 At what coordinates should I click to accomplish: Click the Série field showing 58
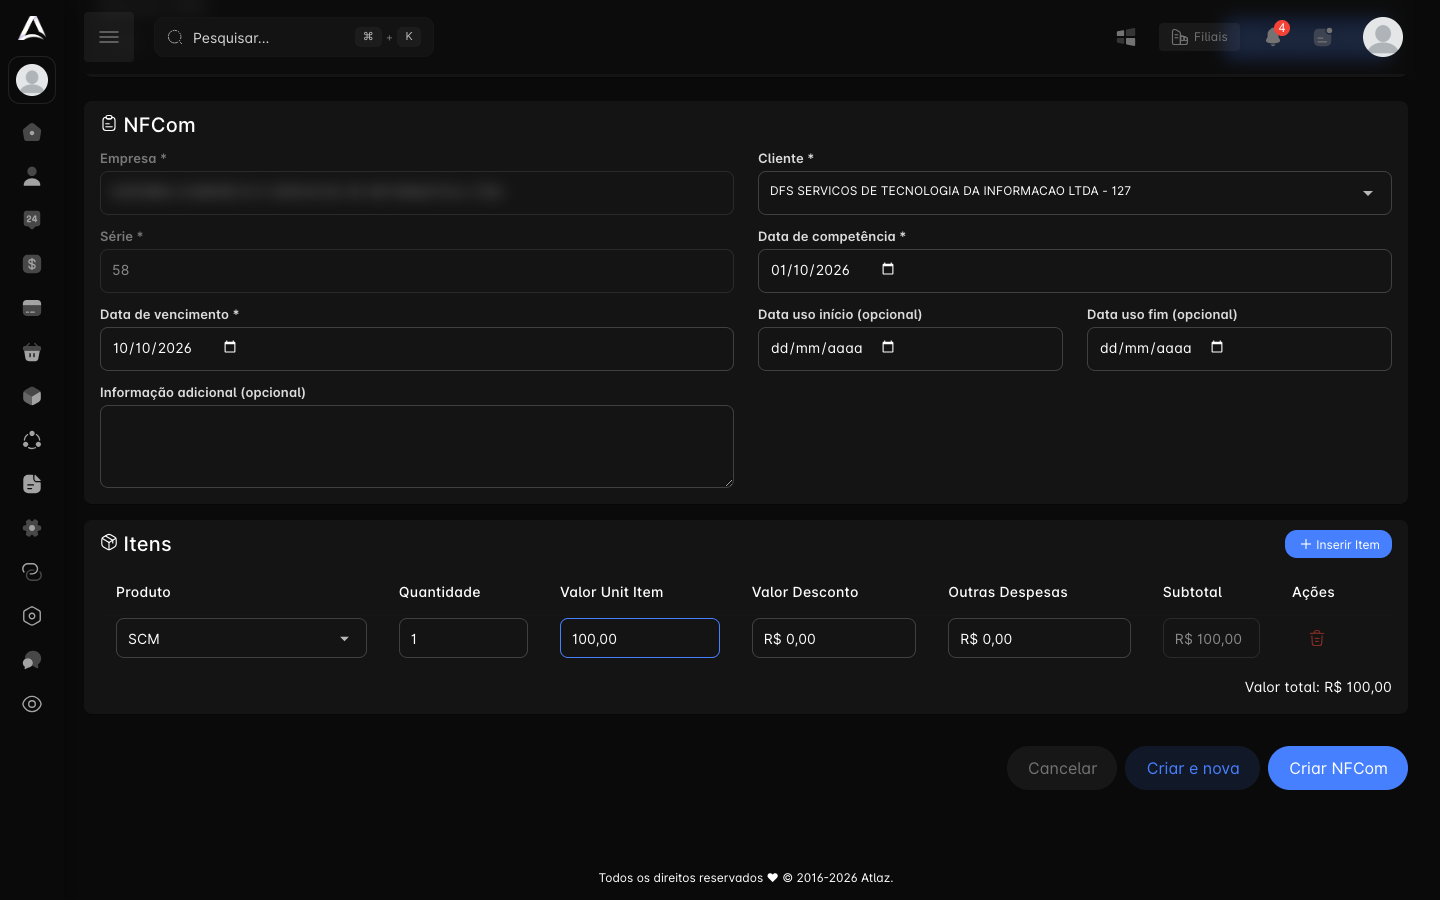point(417,271)
